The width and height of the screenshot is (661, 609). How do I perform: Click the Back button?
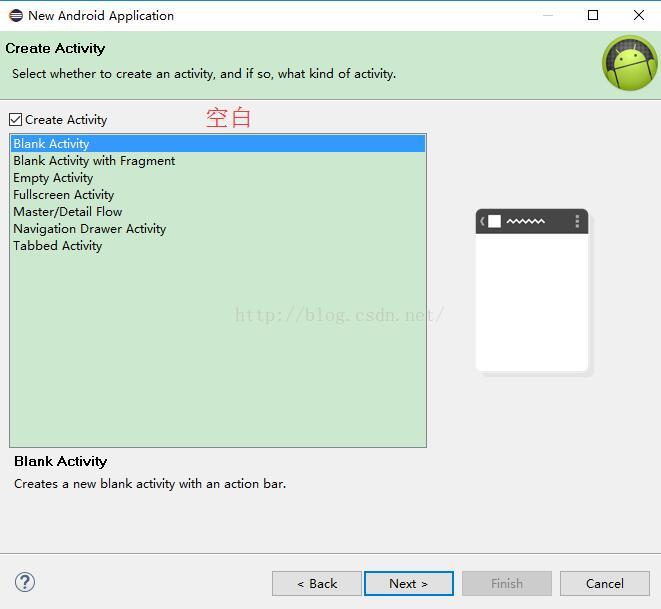[317, 584]
